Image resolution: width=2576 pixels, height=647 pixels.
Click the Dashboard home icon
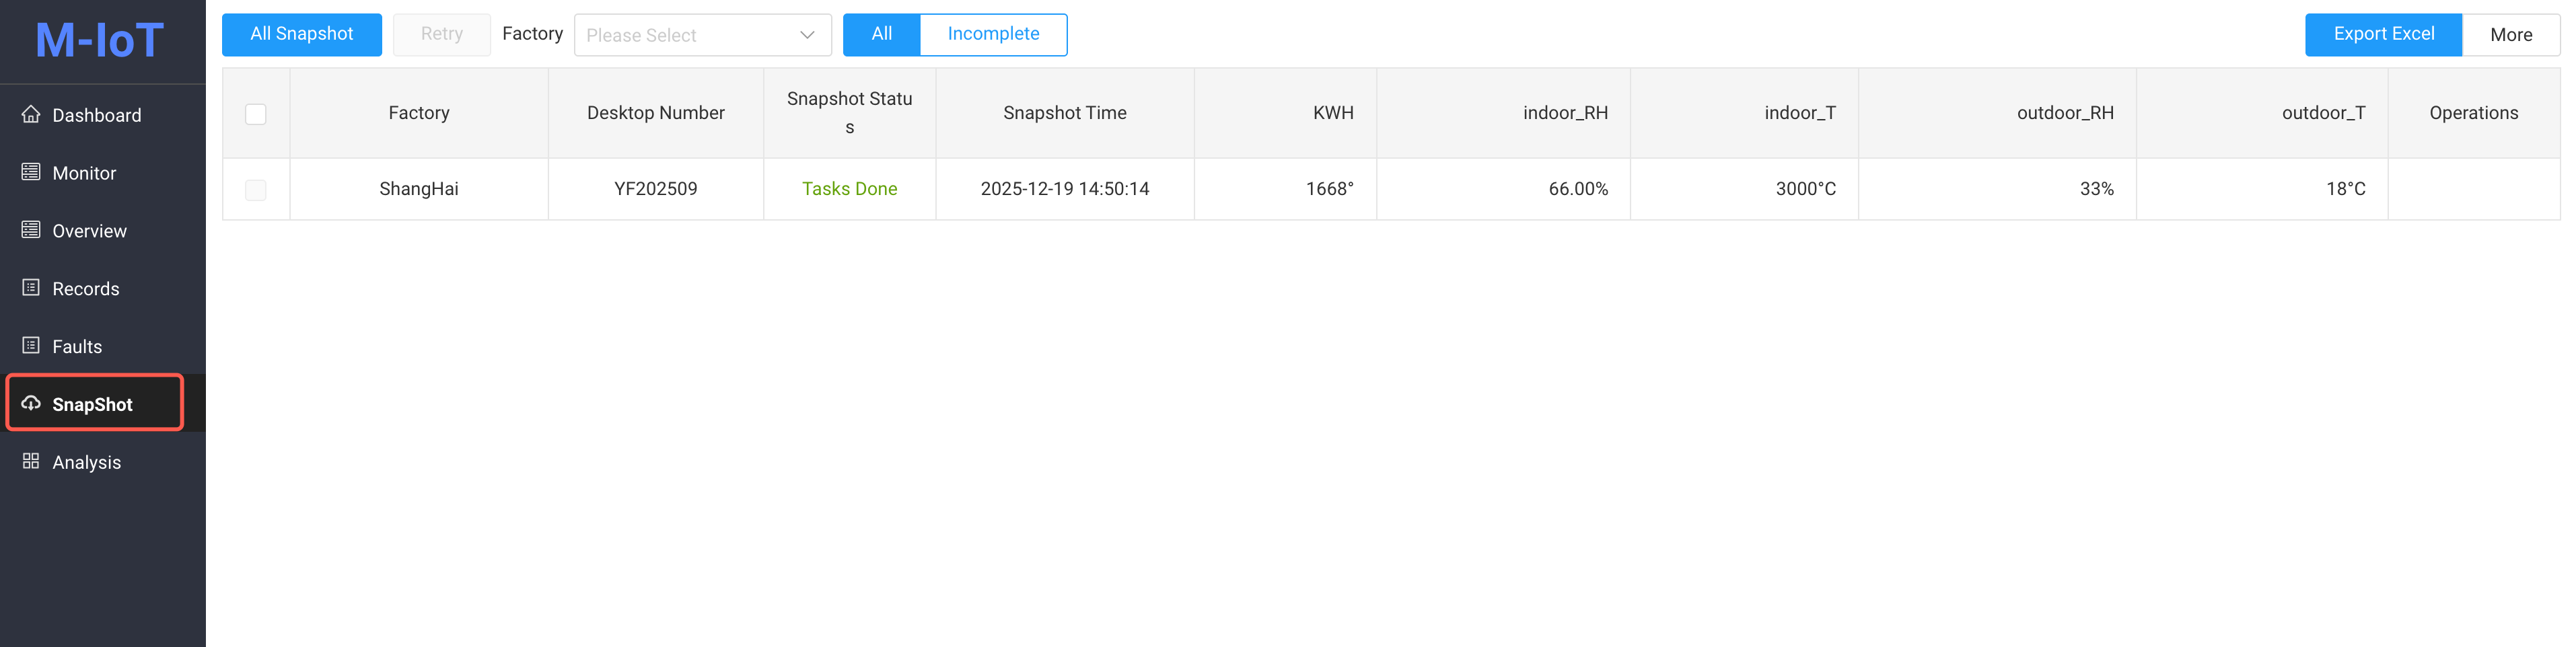31,114
